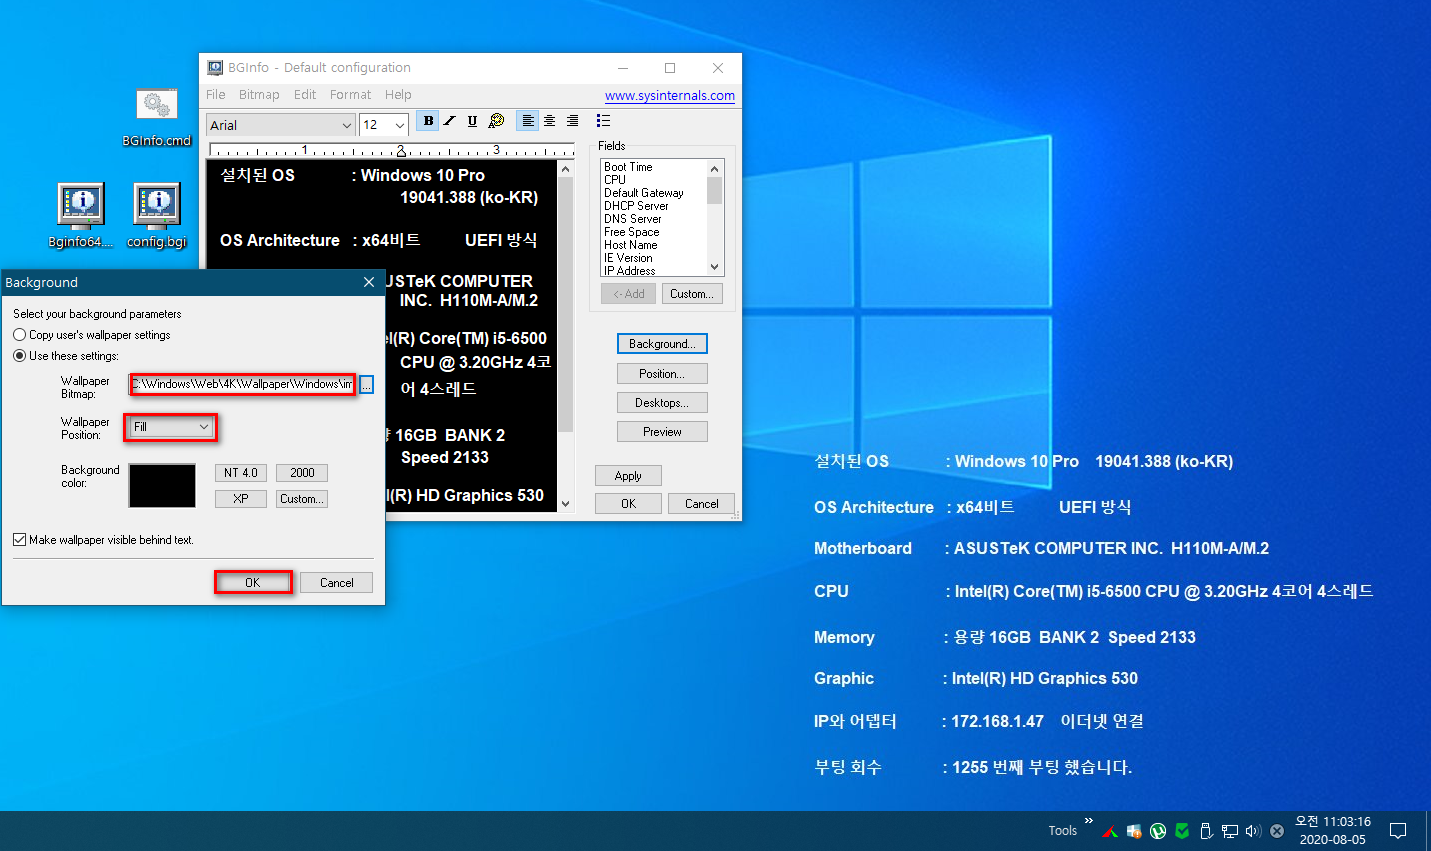The width and height of the screenshot is (1431, 851).
Task: Browse for wallpaper bitmap file
Action: point(367,385)
